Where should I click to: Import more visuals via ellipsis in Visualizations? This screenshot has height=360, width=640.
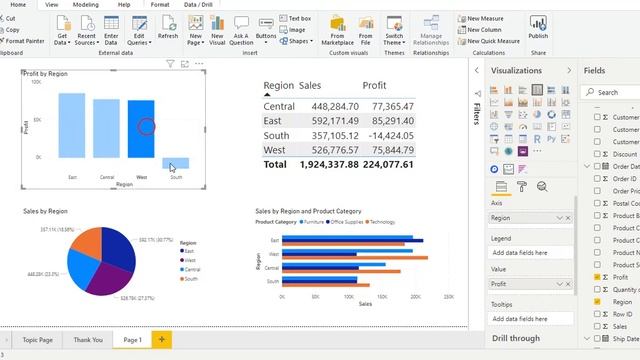pyautogui.click(x=537, y=151)
